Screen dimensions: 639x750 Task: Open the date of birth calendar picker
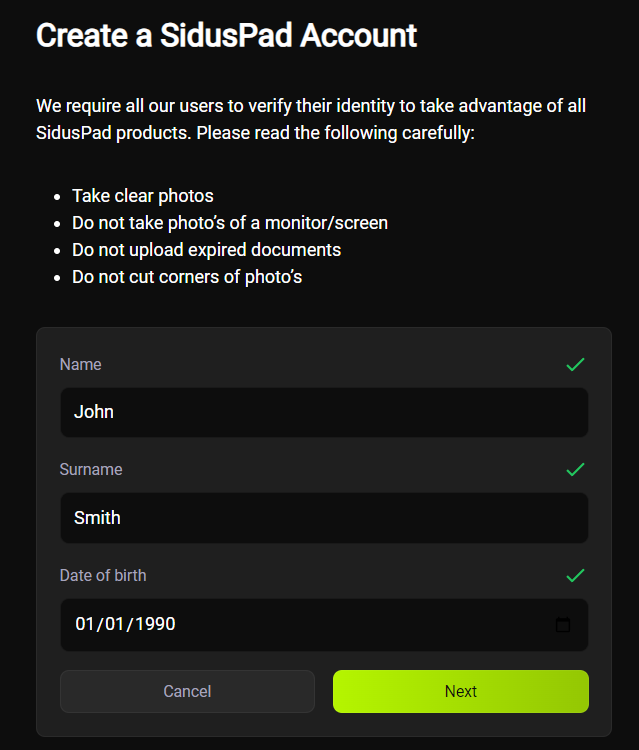[563, 625]
